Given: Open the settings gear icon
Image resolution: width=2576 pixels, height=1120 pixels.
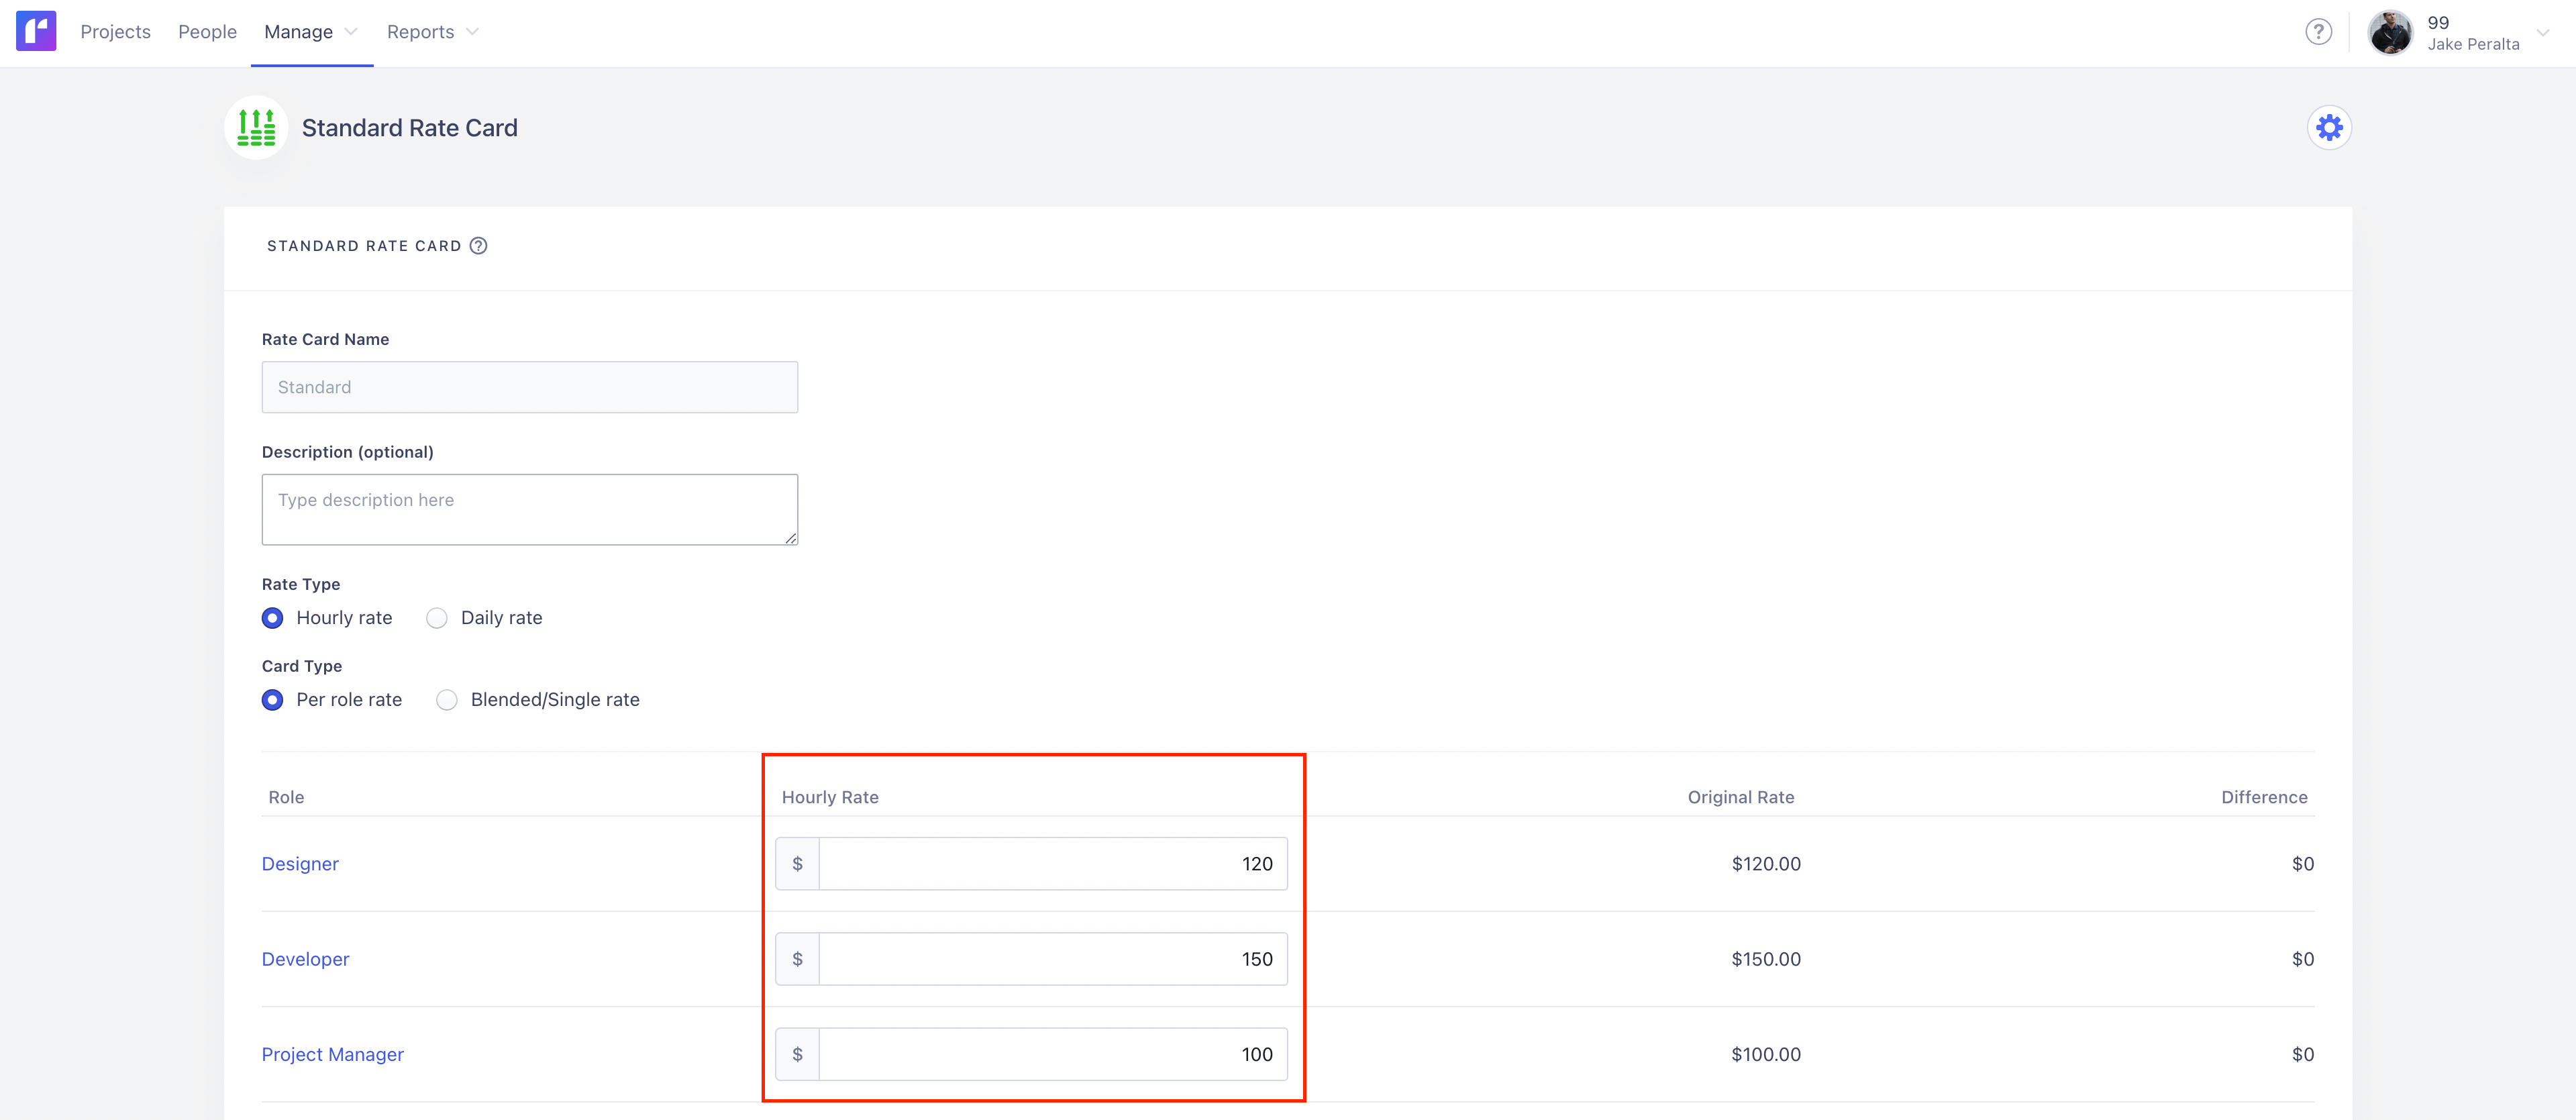Looking at the screenshot, I should (x=2329, y=128).
